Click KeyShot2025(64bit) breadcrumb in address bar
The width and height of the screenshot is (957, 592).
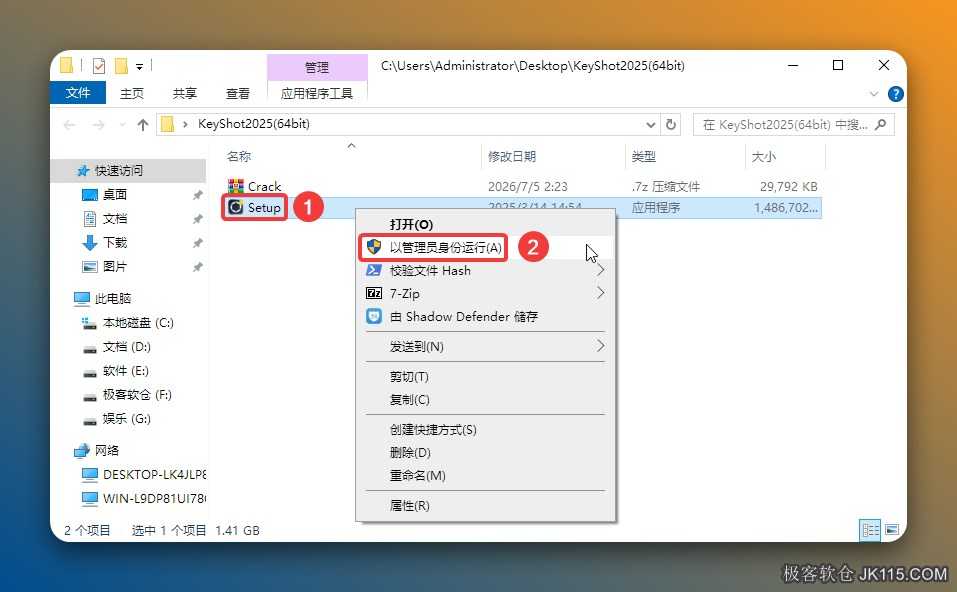254,124
